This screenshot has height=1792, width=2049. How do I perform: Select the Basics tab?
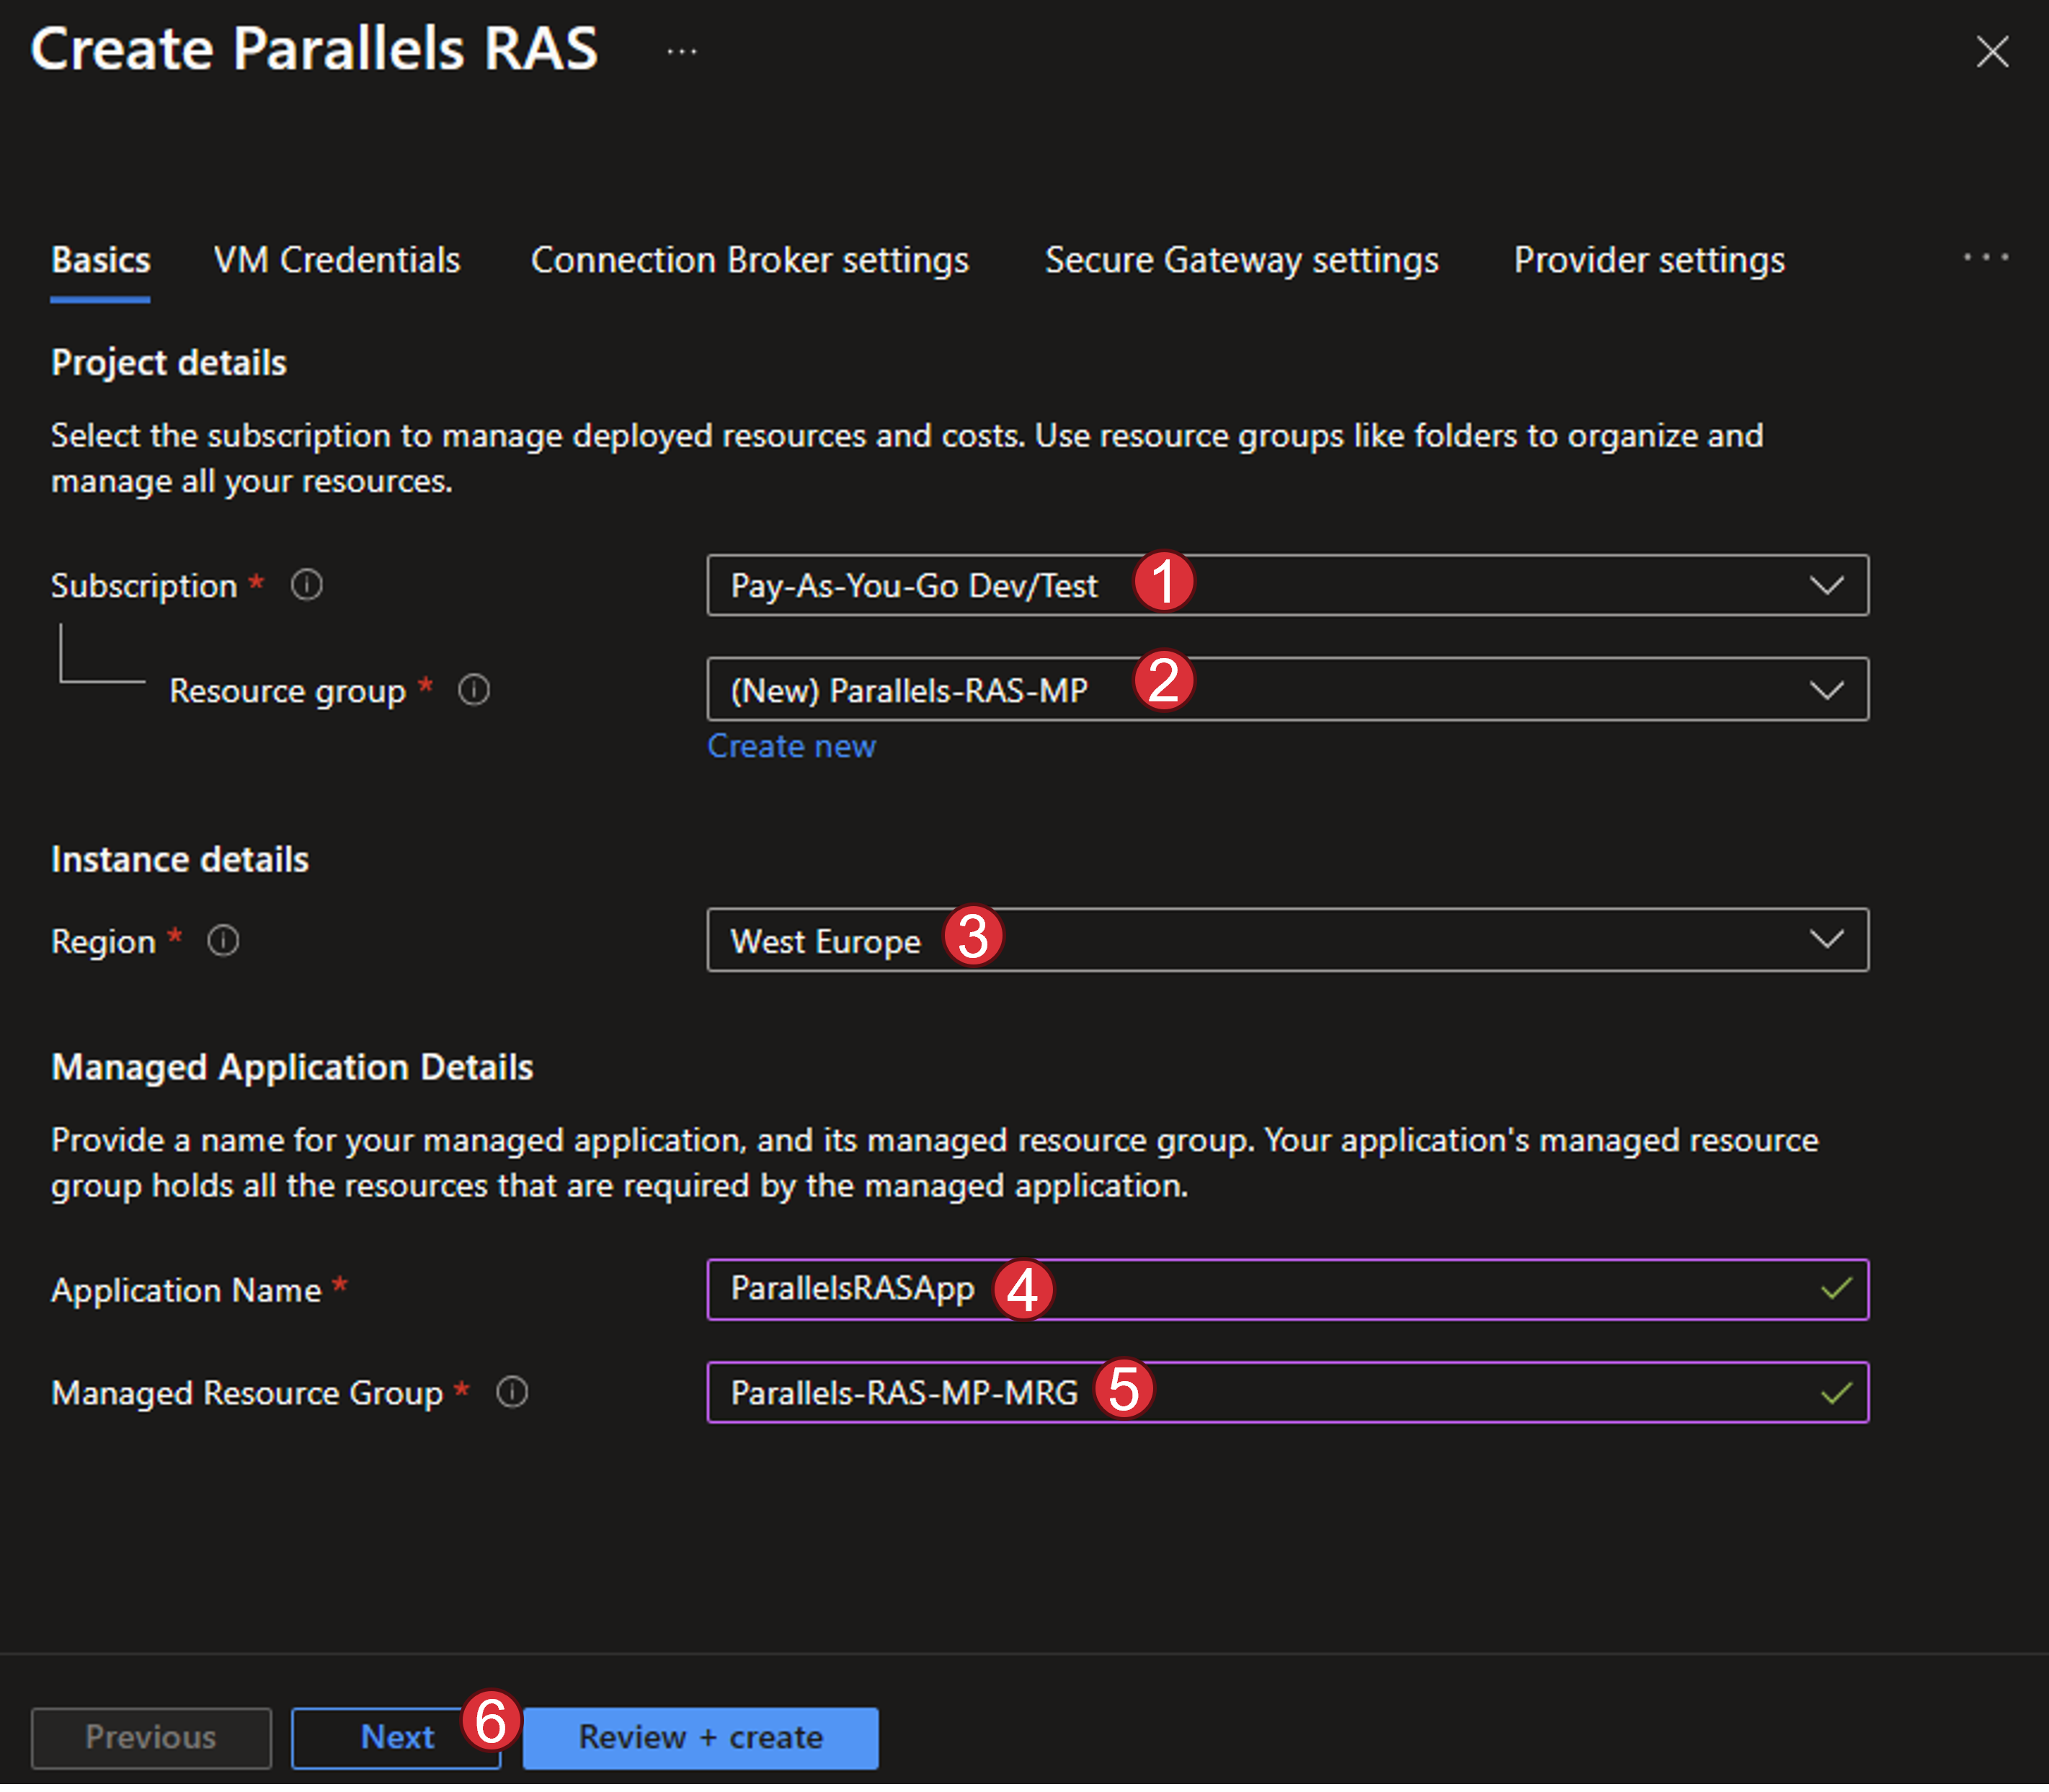pos(101,260)
